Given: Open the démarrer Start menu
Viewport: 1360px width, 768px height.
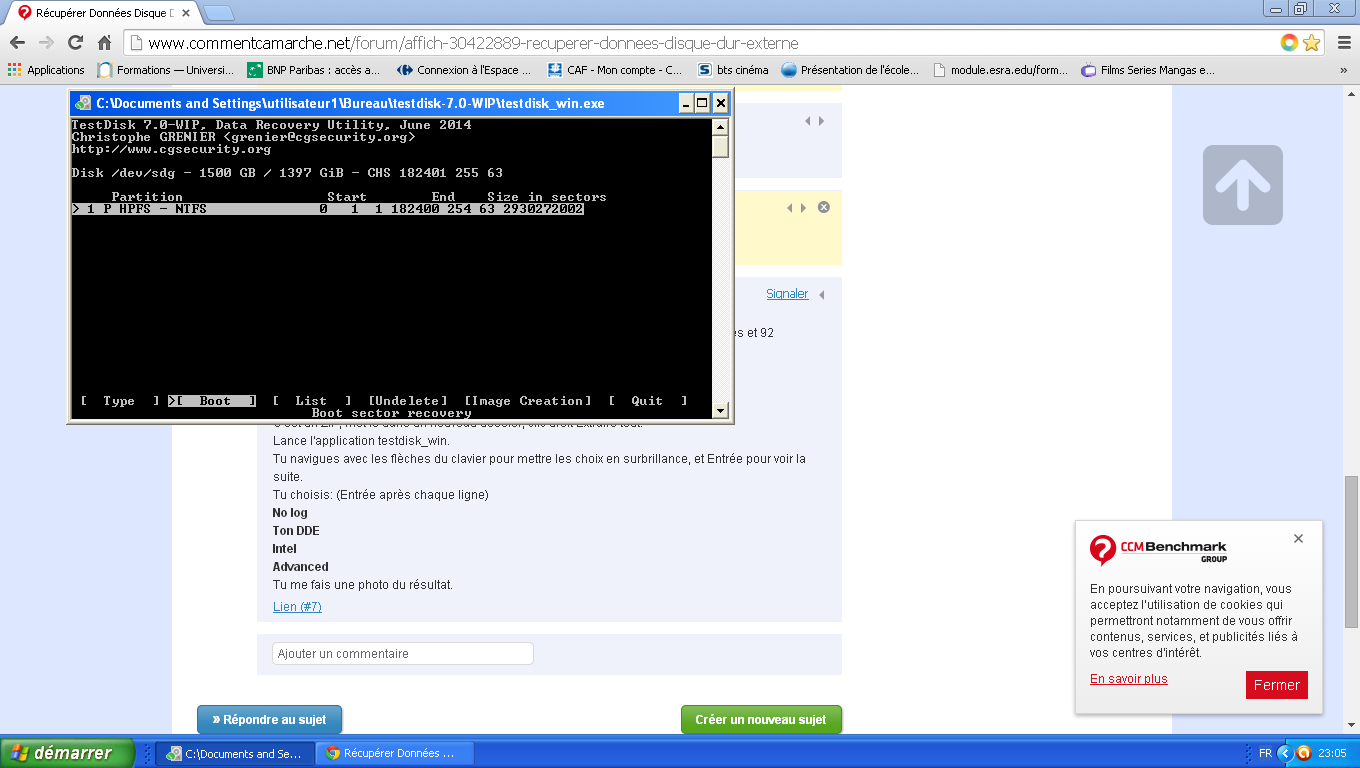Looking at the screenshot, I should tap(67, 753).
